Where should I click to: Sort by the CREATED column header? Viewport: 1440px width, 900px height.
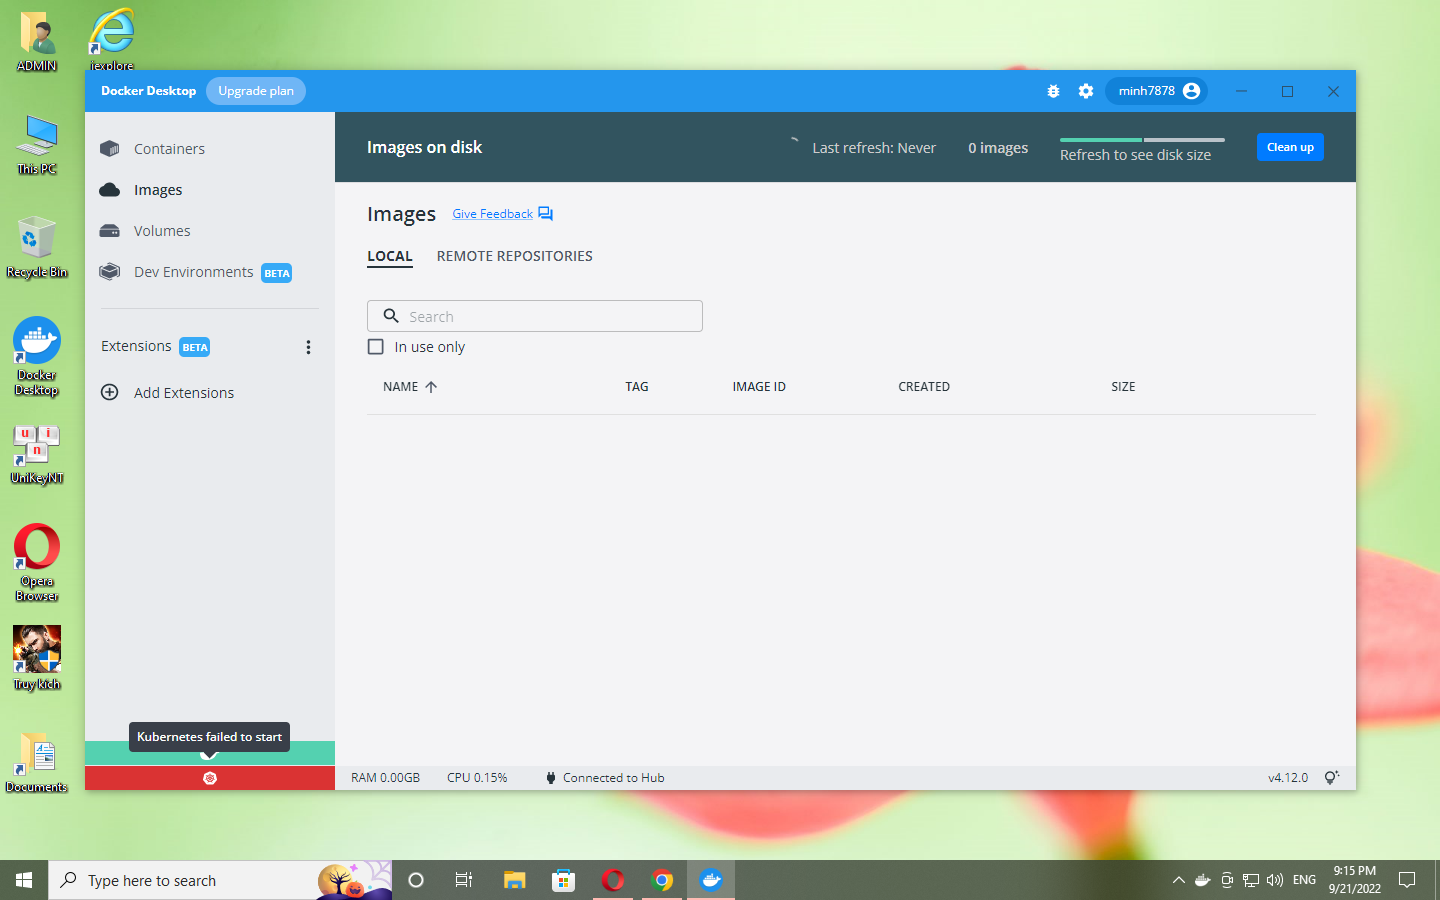tap(924, 387)
